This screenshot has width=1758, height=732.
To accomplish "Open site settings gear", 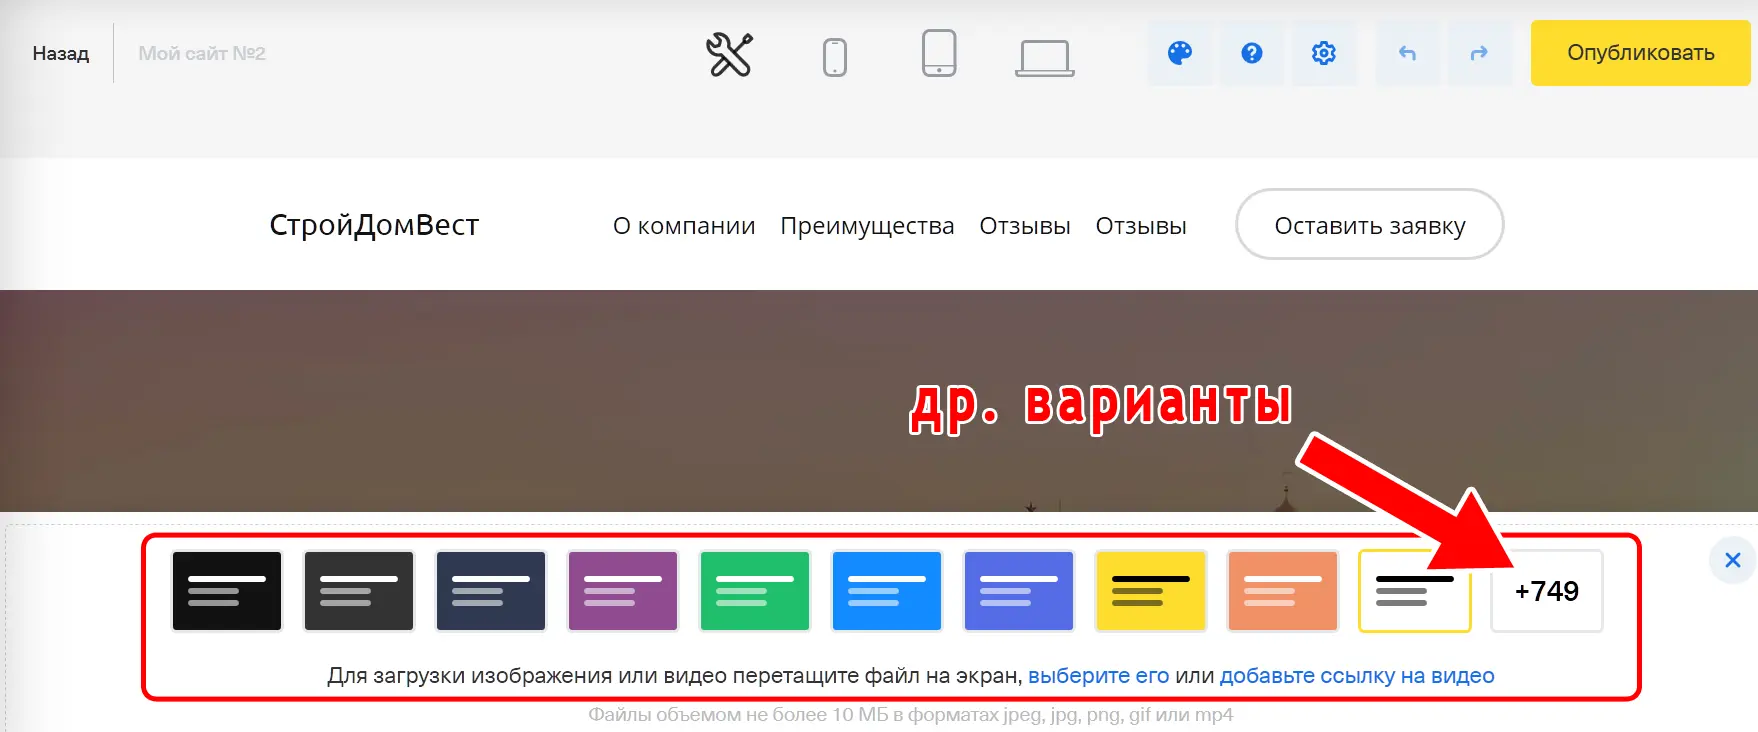I will point(1323,53).
